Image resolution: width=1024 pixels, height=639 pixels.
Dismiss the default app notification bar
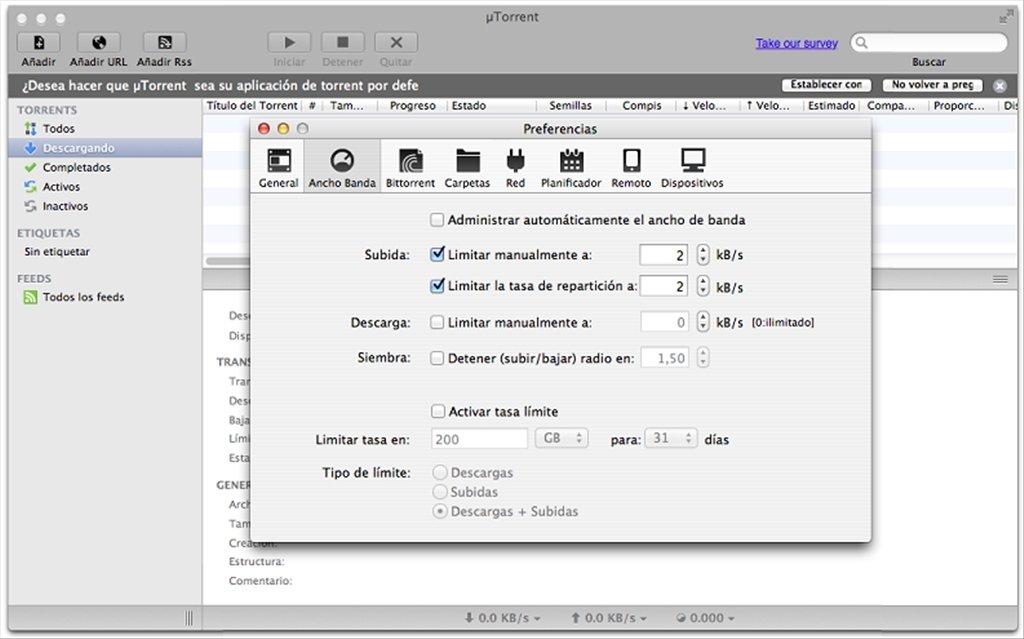point(1000,86)
